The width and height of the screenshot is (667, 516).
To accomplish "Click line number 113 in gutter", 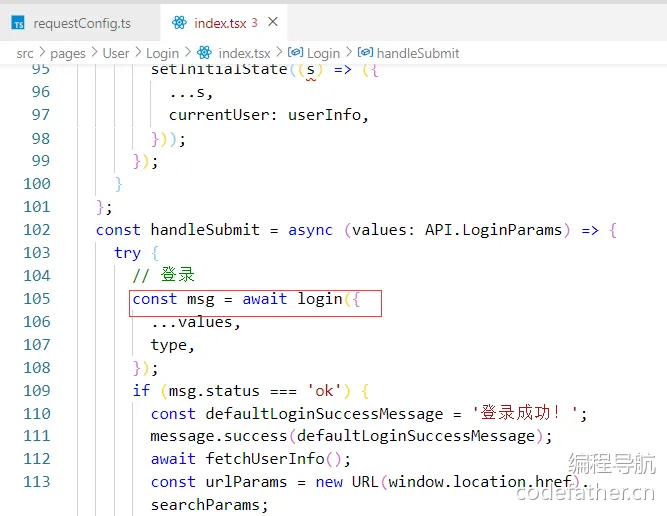I will (37, 482).
